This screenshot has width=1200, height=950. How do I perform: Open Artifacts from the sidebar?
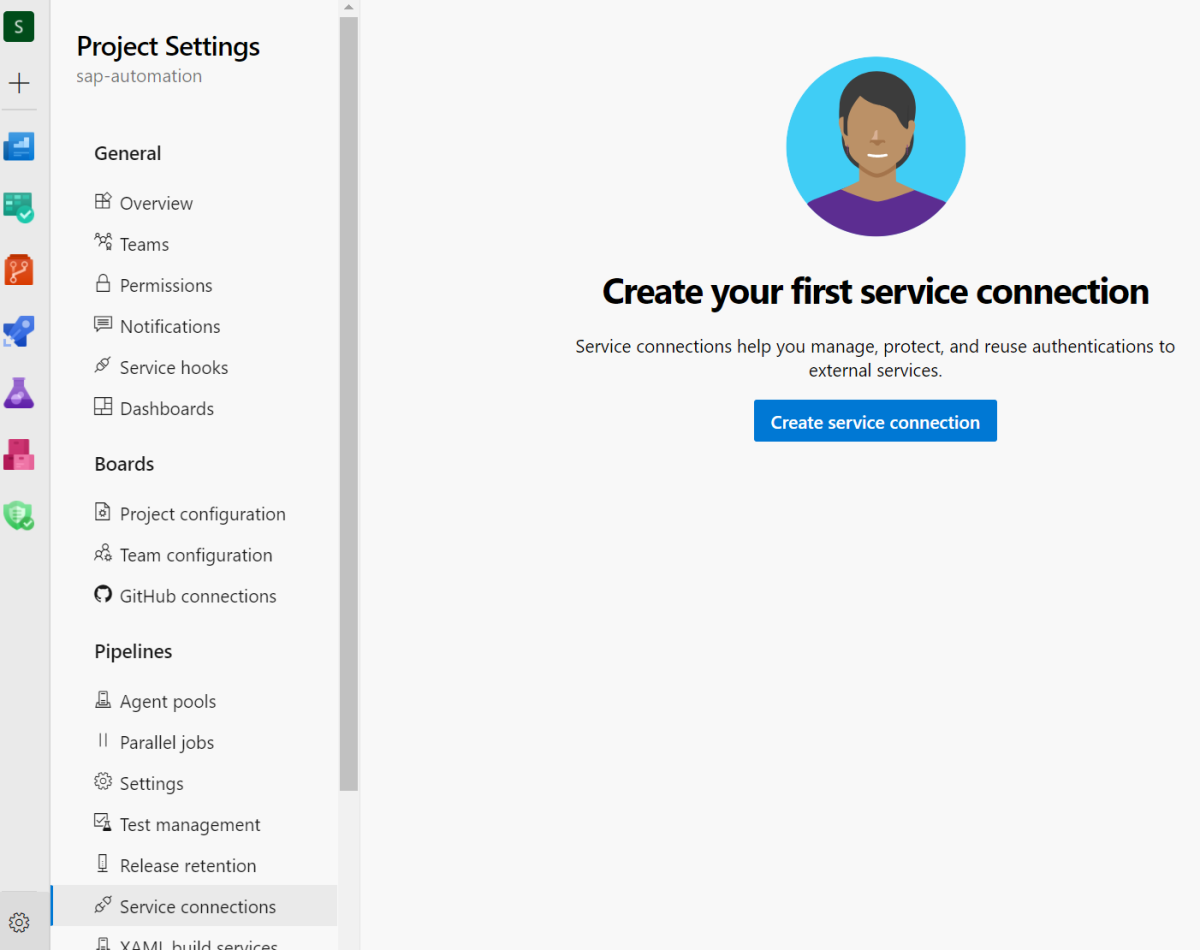[x=19, y=455]
